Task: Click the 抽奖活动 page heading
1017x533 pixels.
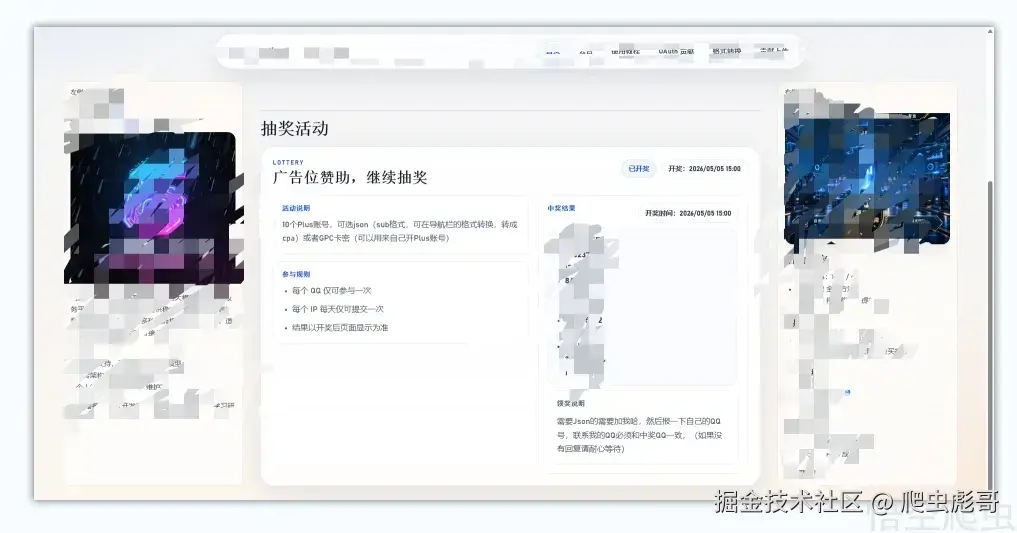Action: (x=294, y=128)
